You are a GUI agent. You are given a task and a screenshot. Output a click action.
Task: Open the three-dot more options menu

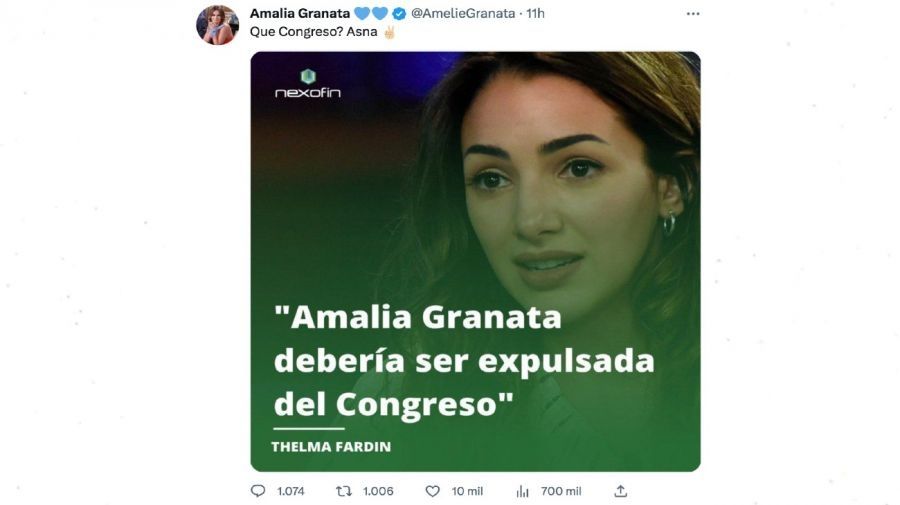[693, 14]
